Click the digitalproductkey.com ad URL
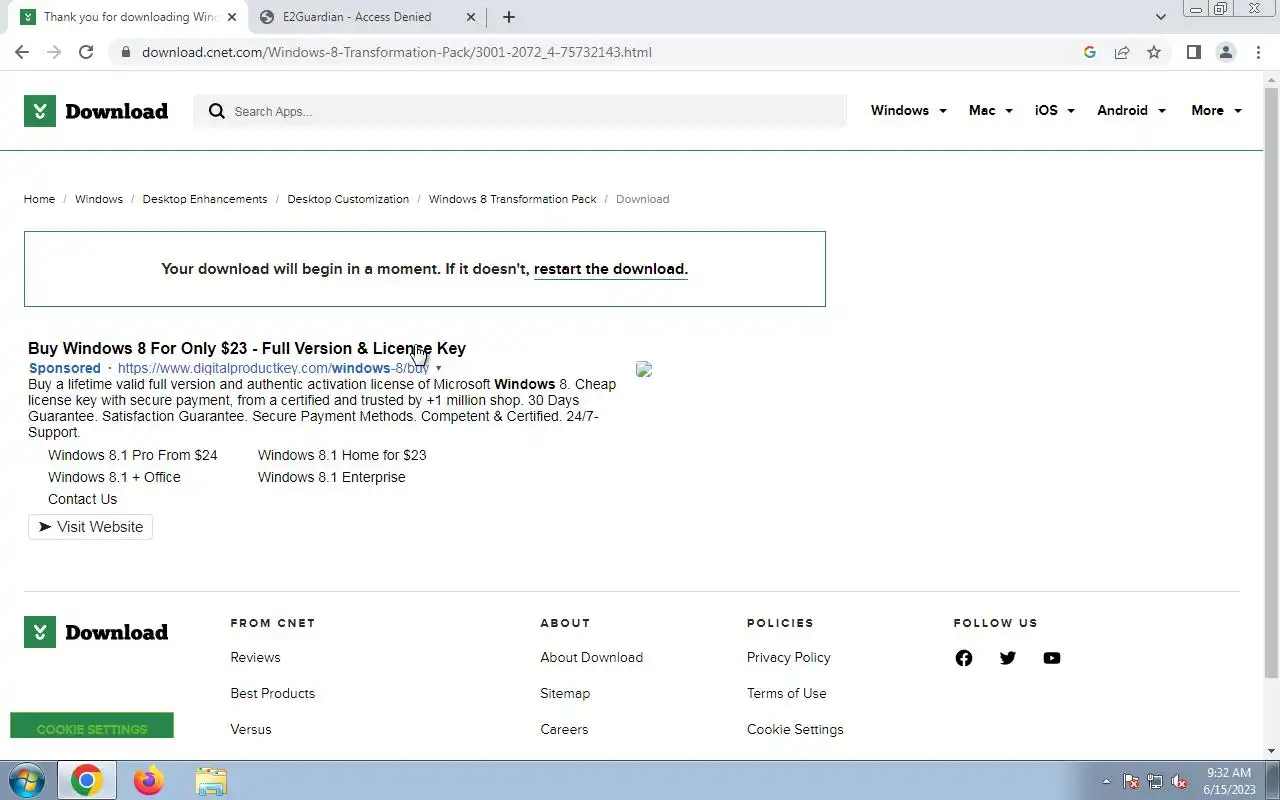The width and height of the screenshot is (1280, 800). [273, 368]
